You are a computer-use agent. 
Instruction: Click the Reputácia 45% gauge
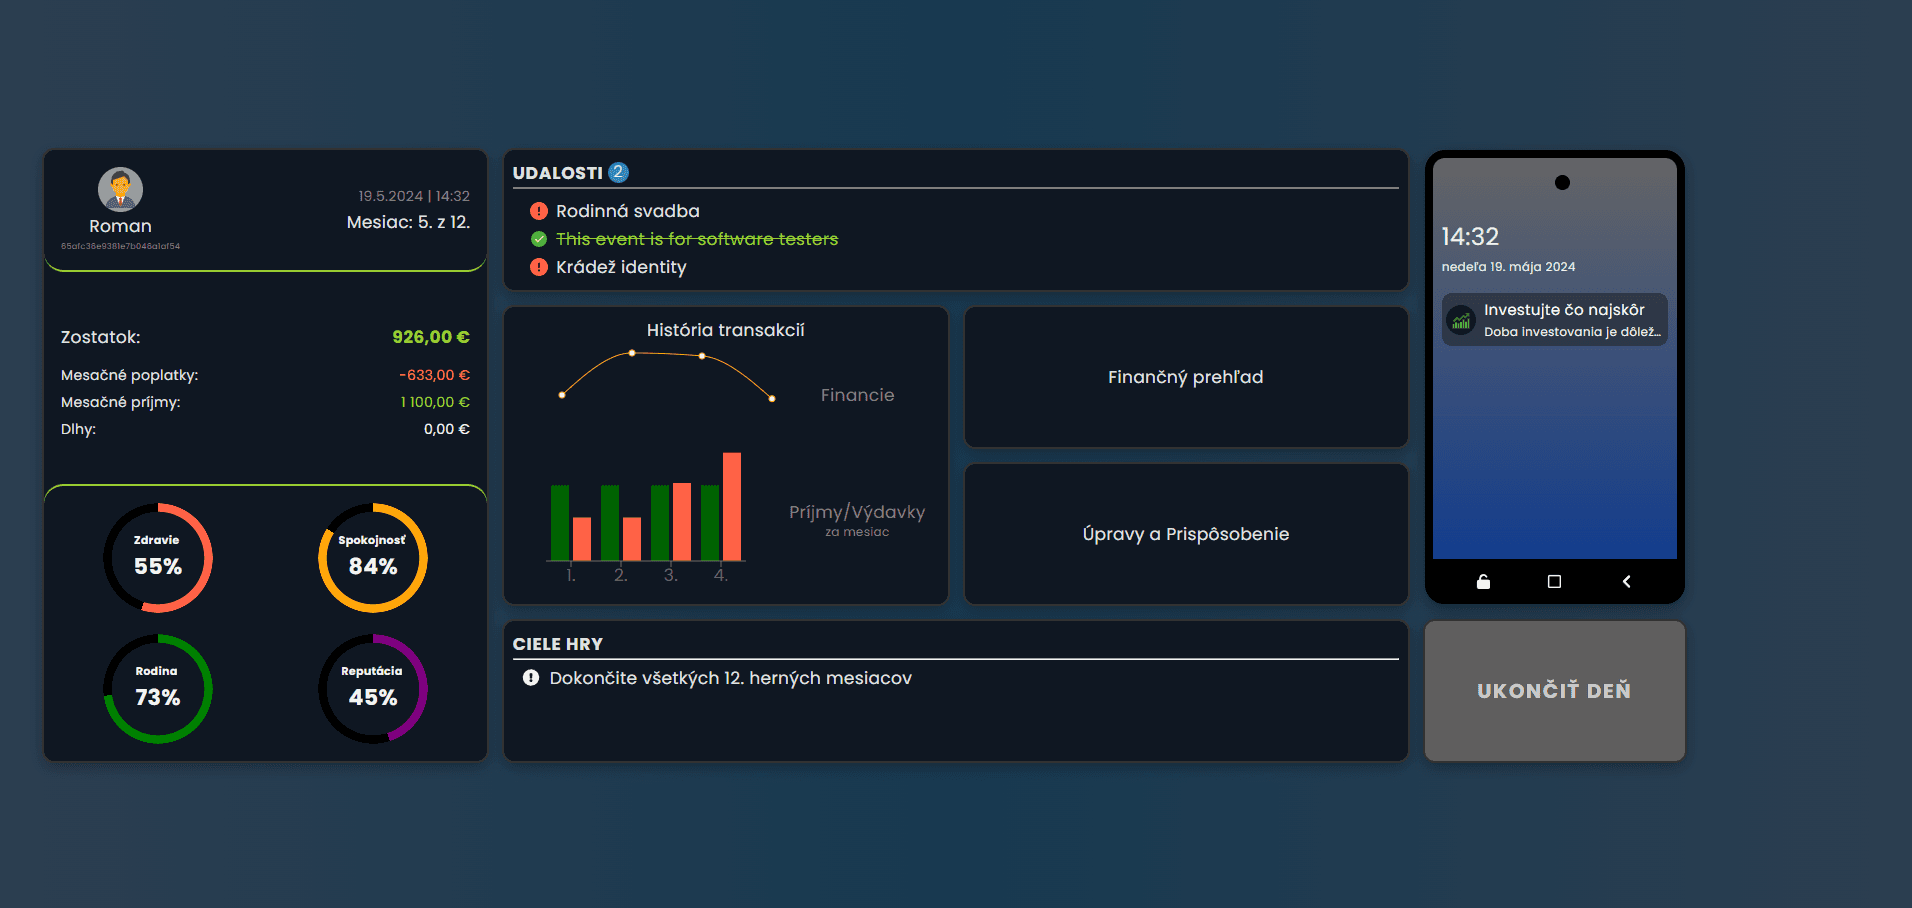click(373, 689)
